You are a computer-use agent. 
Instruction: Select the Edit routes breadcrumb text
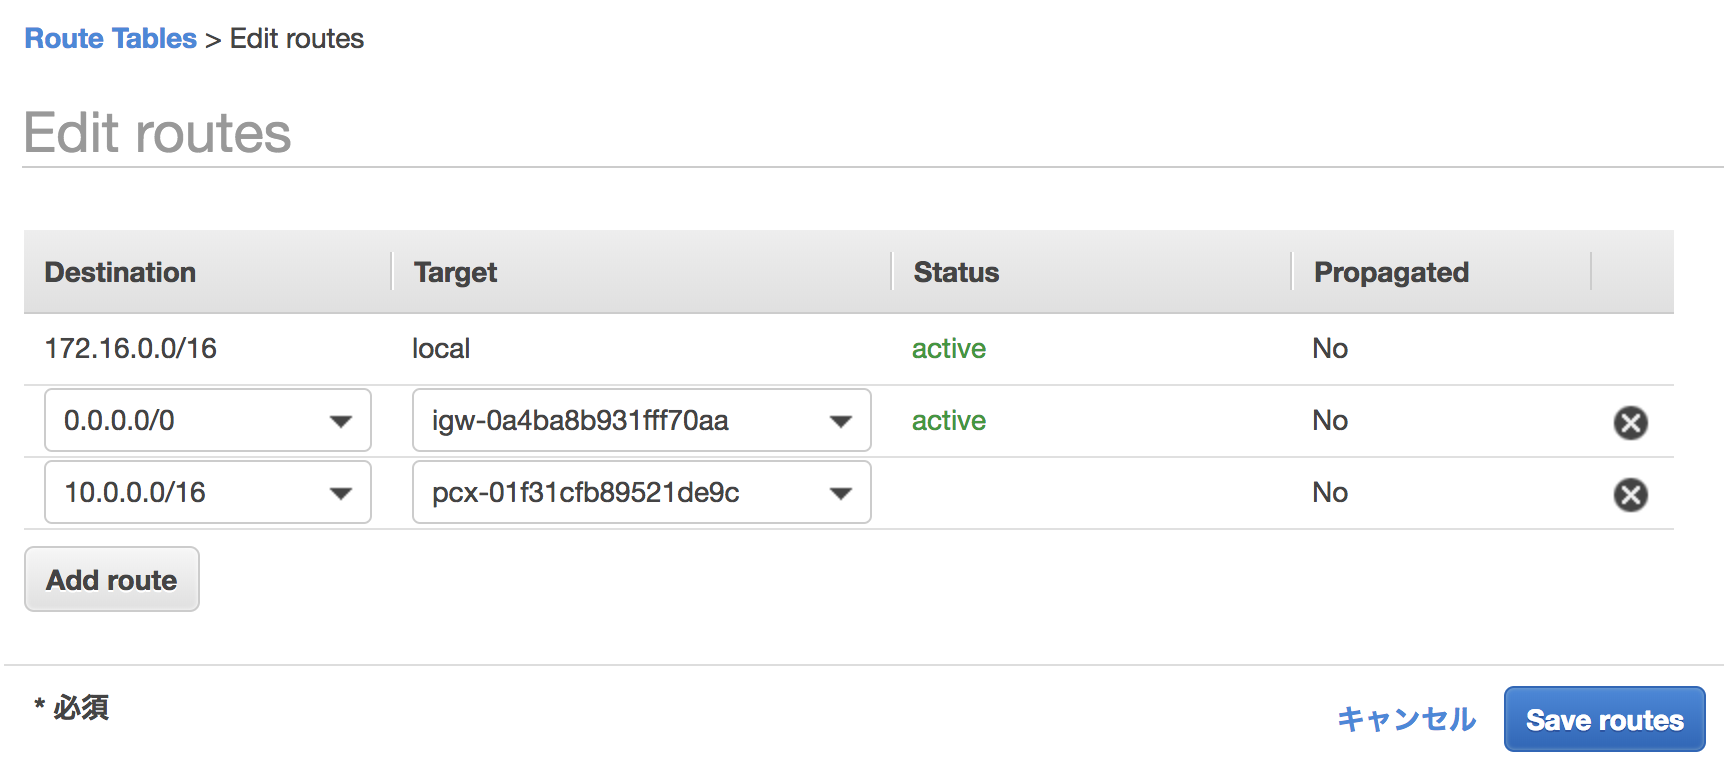tap(297, 38)
